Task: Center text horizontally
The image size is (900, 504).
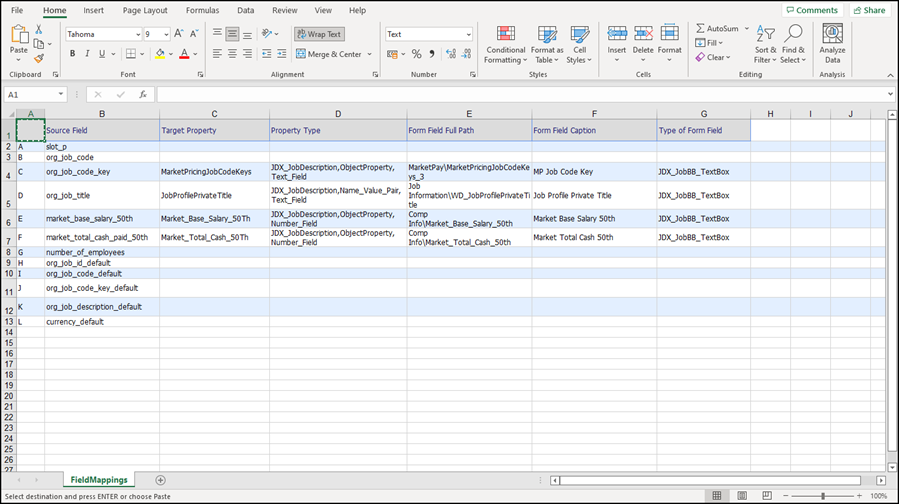Action: (232, 53)
